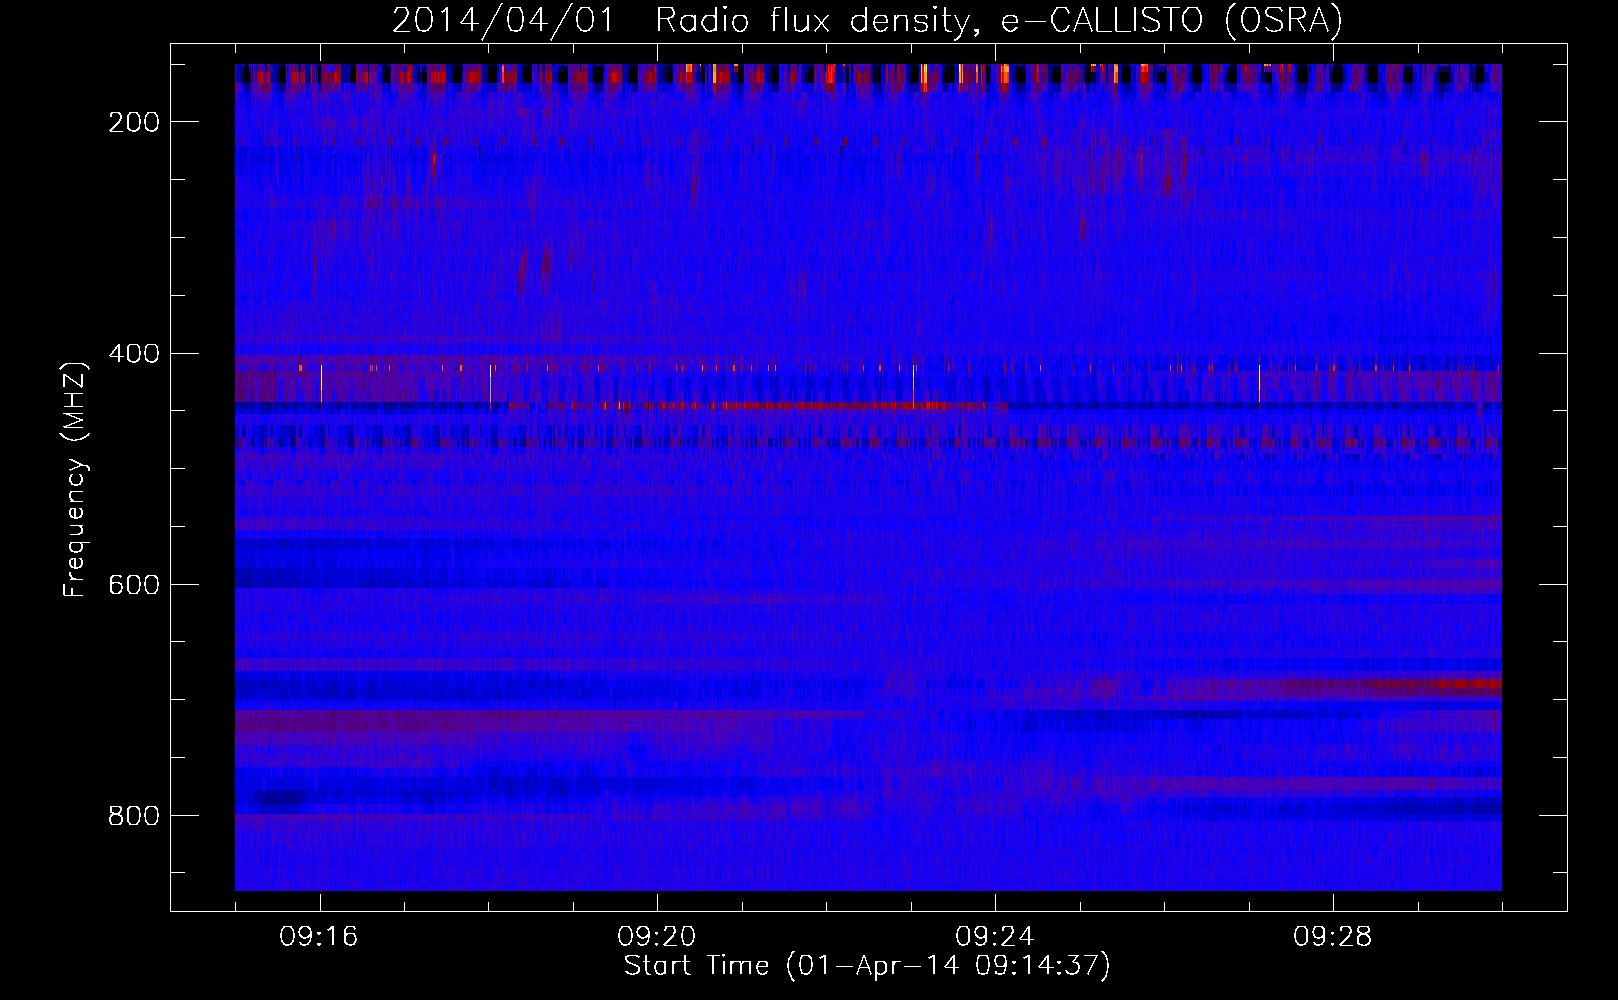Click the plot title '2014/04/01 Radio flux density, e-CALLISTO (OSRA)'

tap(867, 20)
